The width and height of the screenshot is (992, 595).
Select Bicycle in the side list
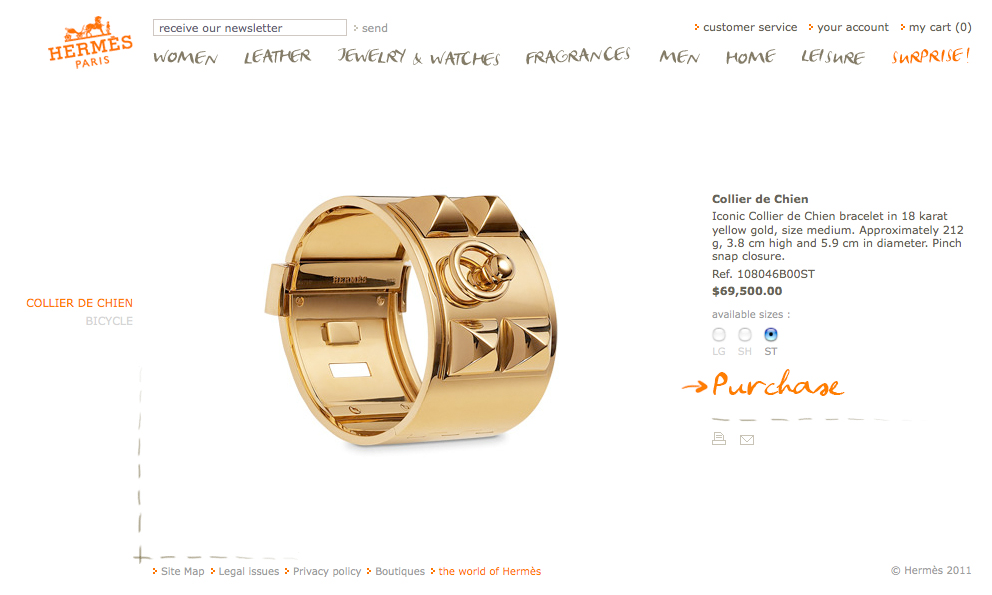click(109, 321)
